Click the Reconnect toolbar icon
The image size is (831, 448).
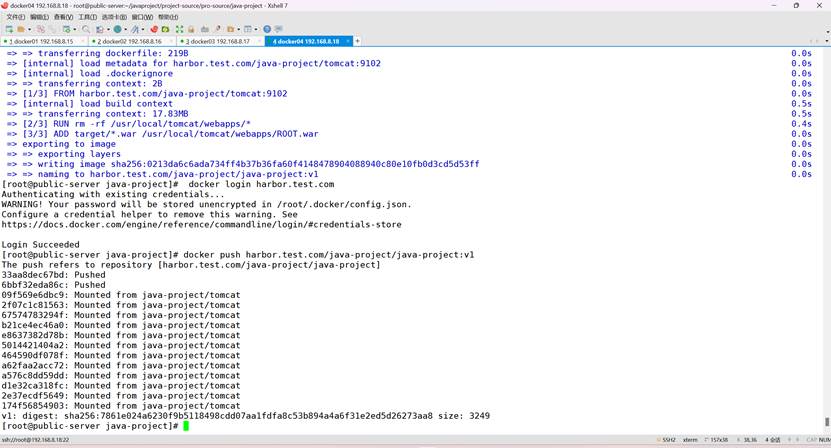(x=52, y=29)
